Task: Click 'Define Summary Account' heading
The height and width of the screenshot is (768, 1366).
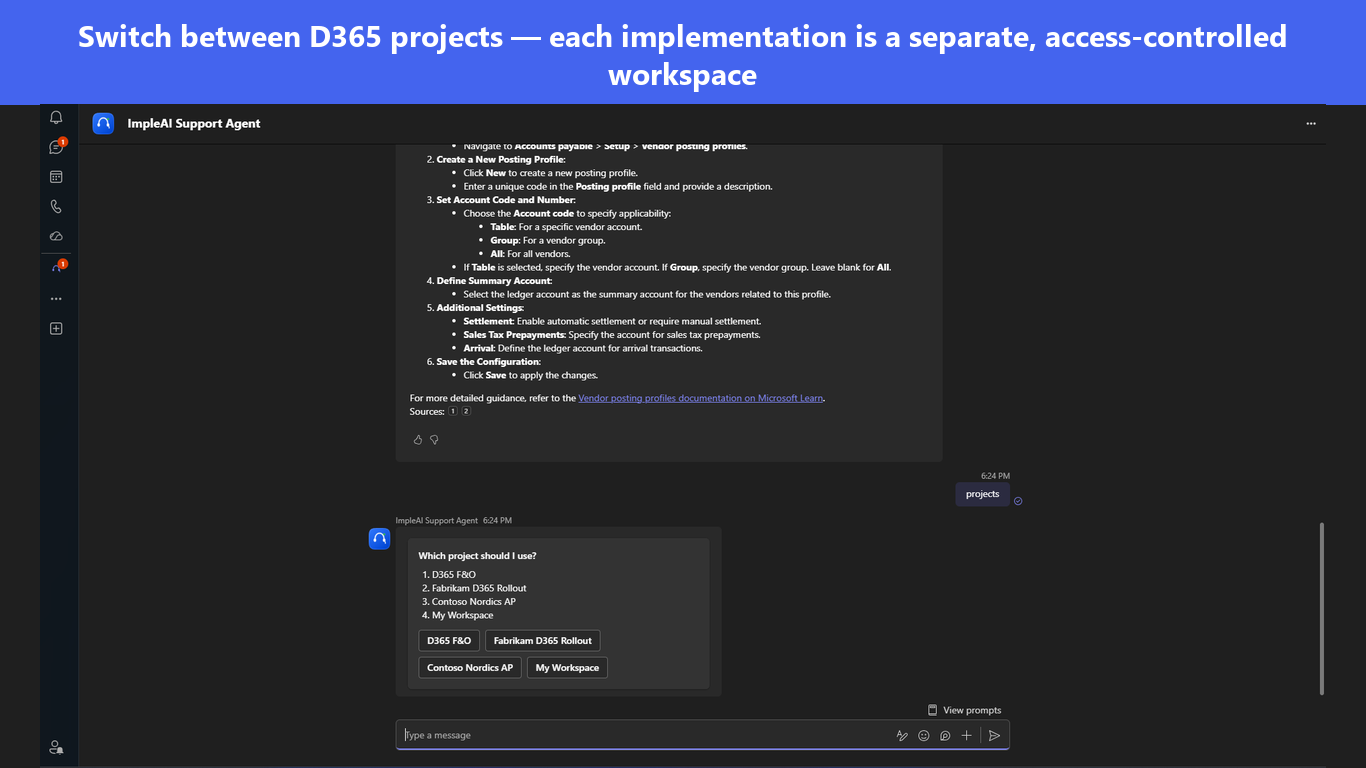Action: pyautogui.click(x=494, y=281)
